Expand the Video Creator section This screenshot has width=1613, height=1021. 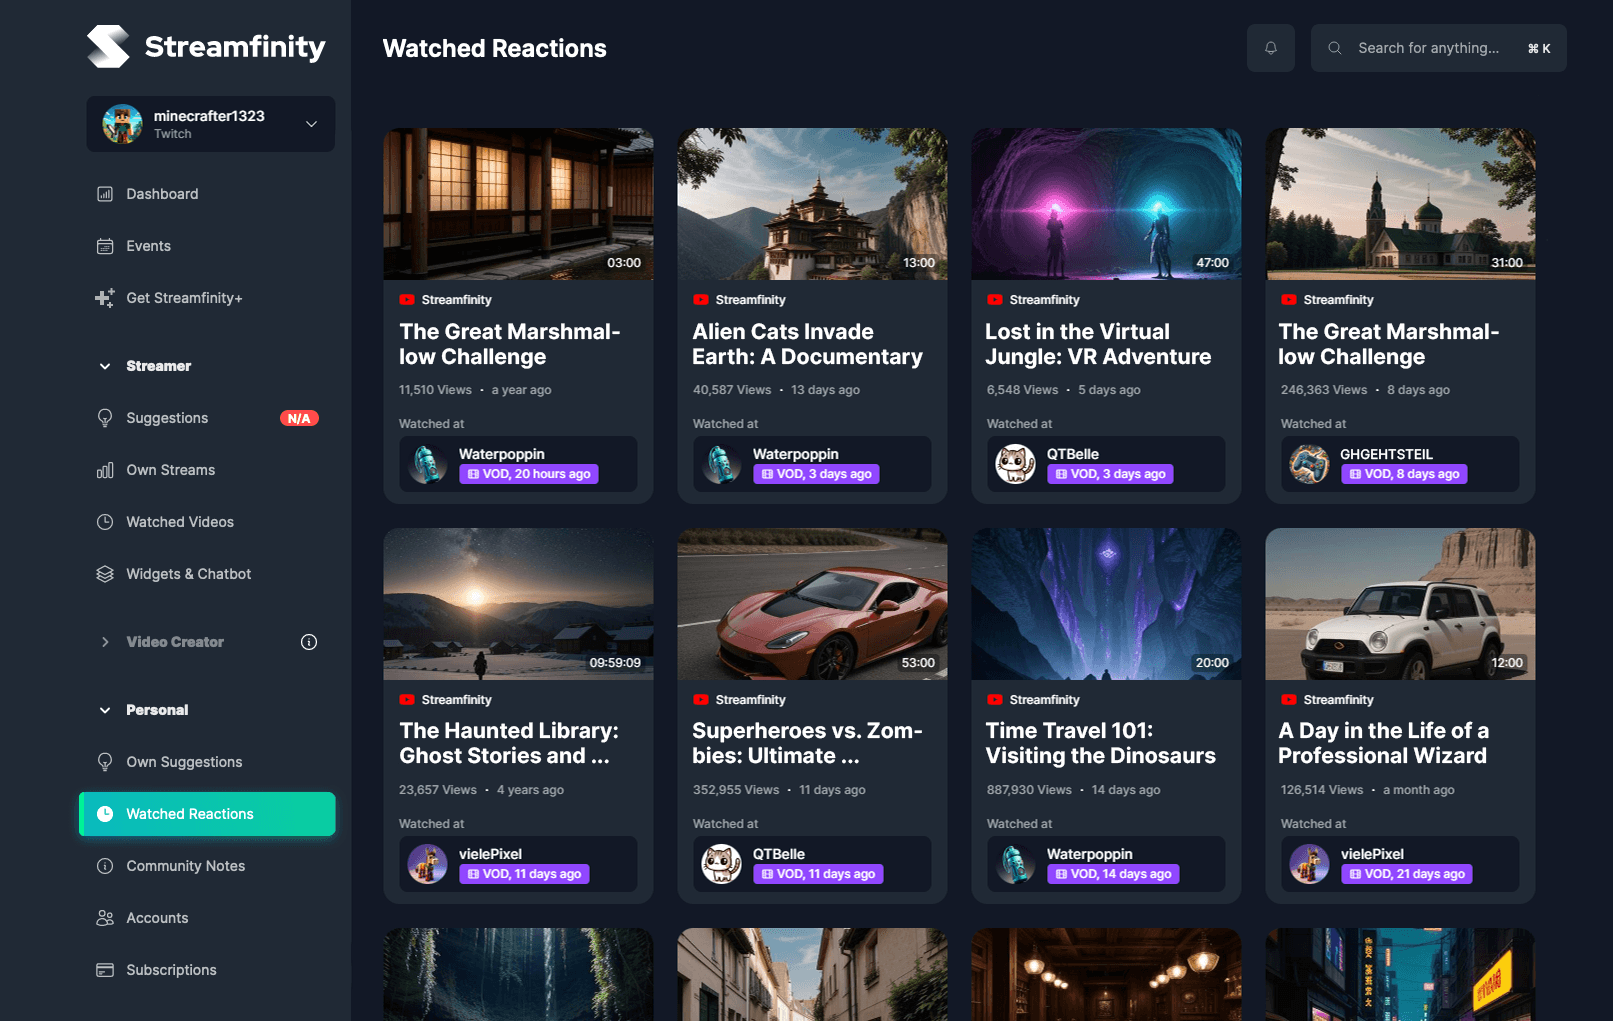click(105, 641)
